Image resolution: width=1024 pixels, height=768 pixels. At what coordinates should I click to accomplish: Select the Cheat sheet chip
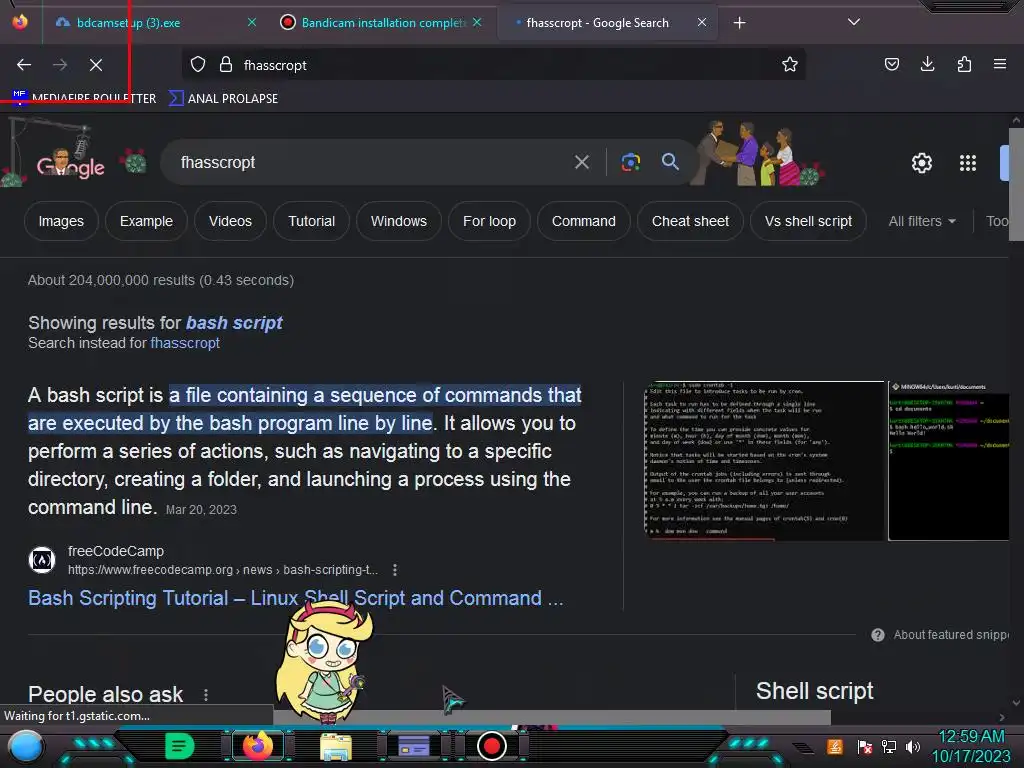click(690, 221)
